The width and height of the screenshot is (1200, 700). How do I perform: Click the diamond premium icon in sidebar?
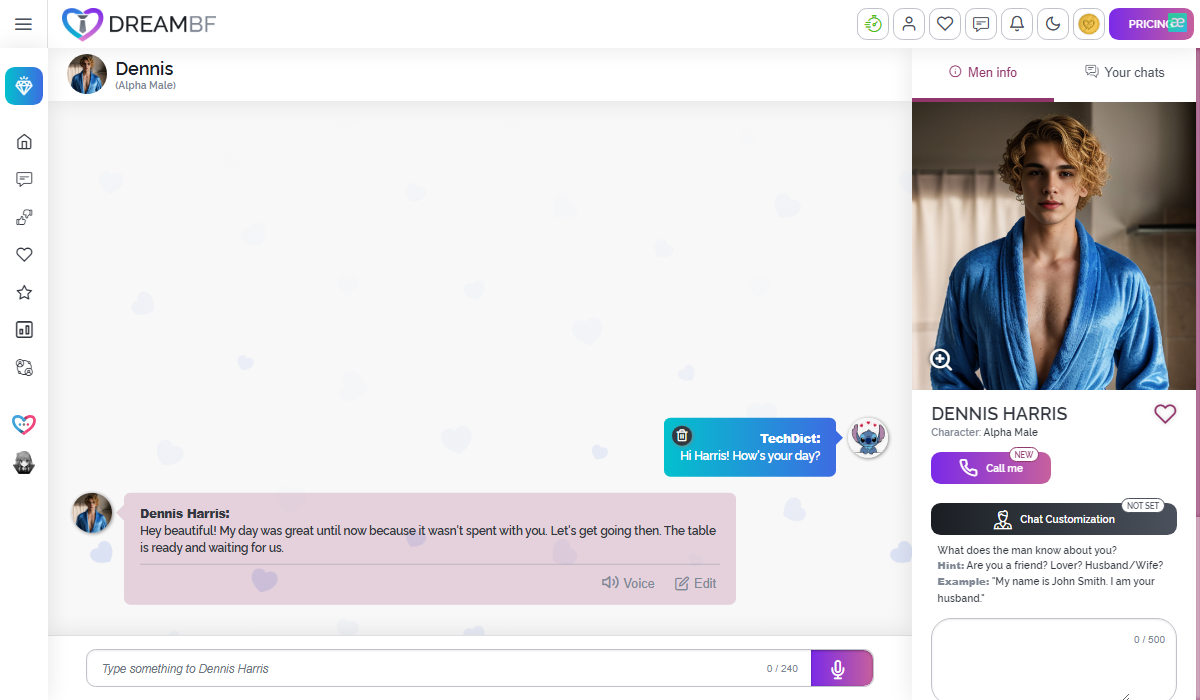pyautogui.click(x=24, y=86)
